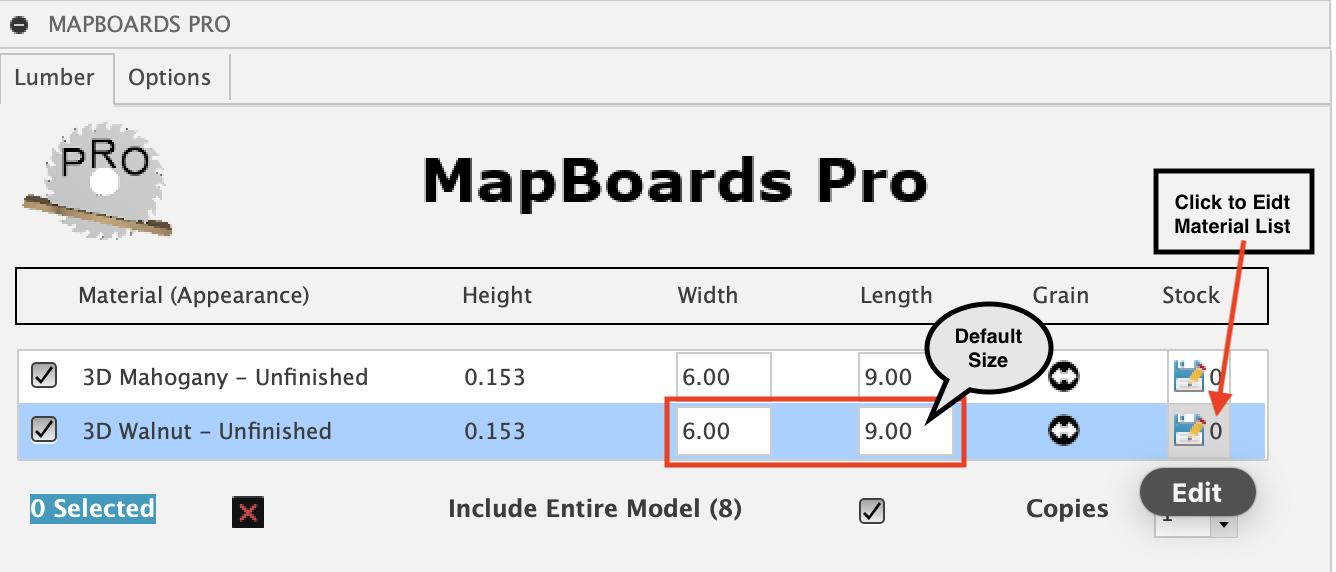Click the 0 Selected label
Screen dimensions: 1336x572
pyautogui.click(x=93, y=509)
